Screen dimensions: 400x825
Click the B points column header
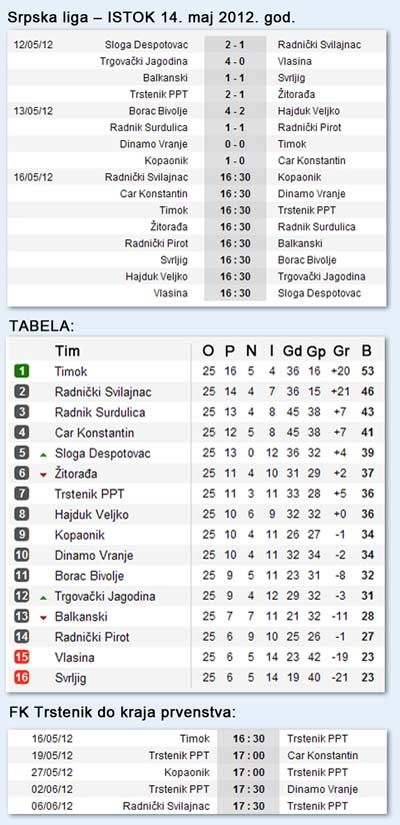pyautogui.click(x=366, y=351)
